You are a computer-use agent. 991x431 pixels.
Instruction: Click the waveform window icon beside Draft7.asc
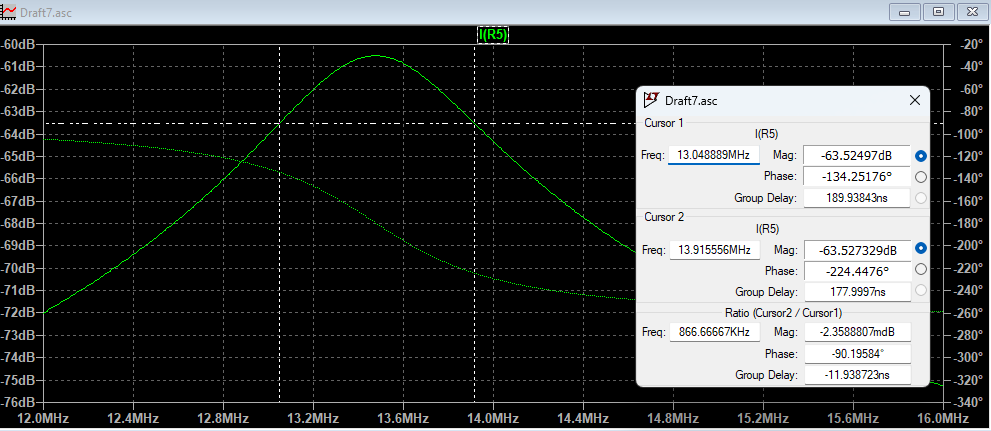[9, 11]
